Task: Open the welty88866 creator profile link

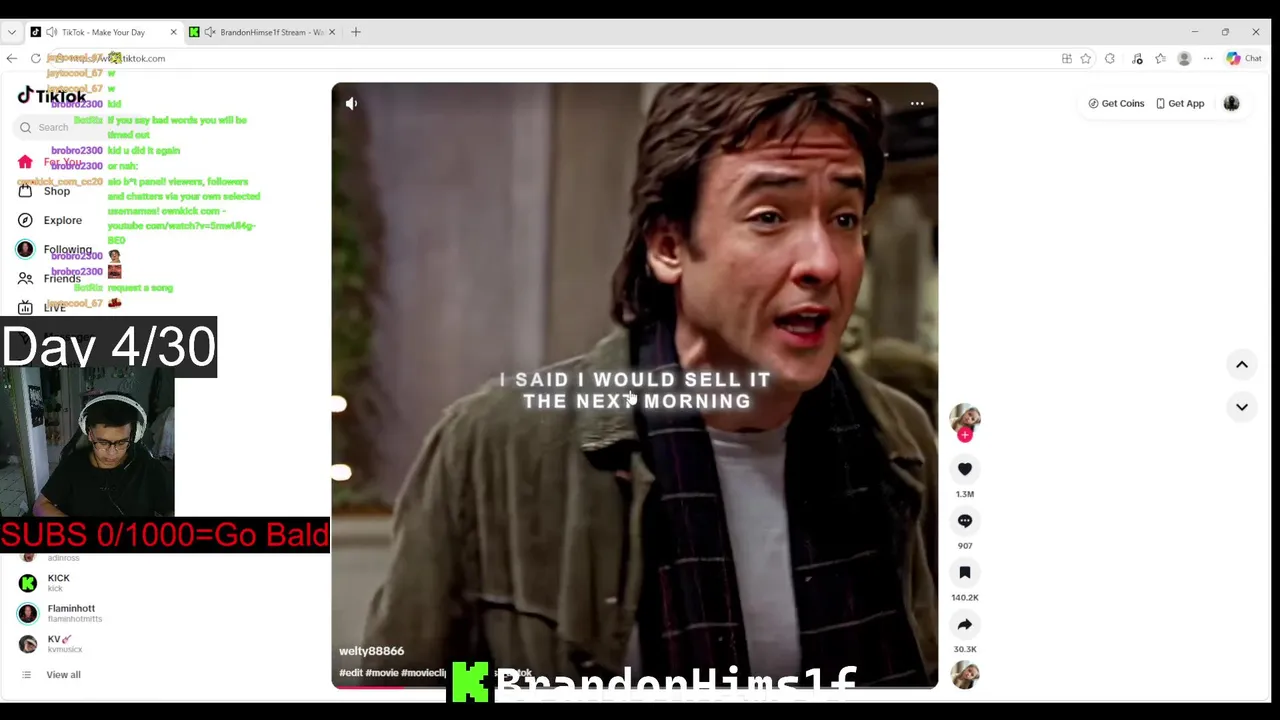Action: (371, 651)
